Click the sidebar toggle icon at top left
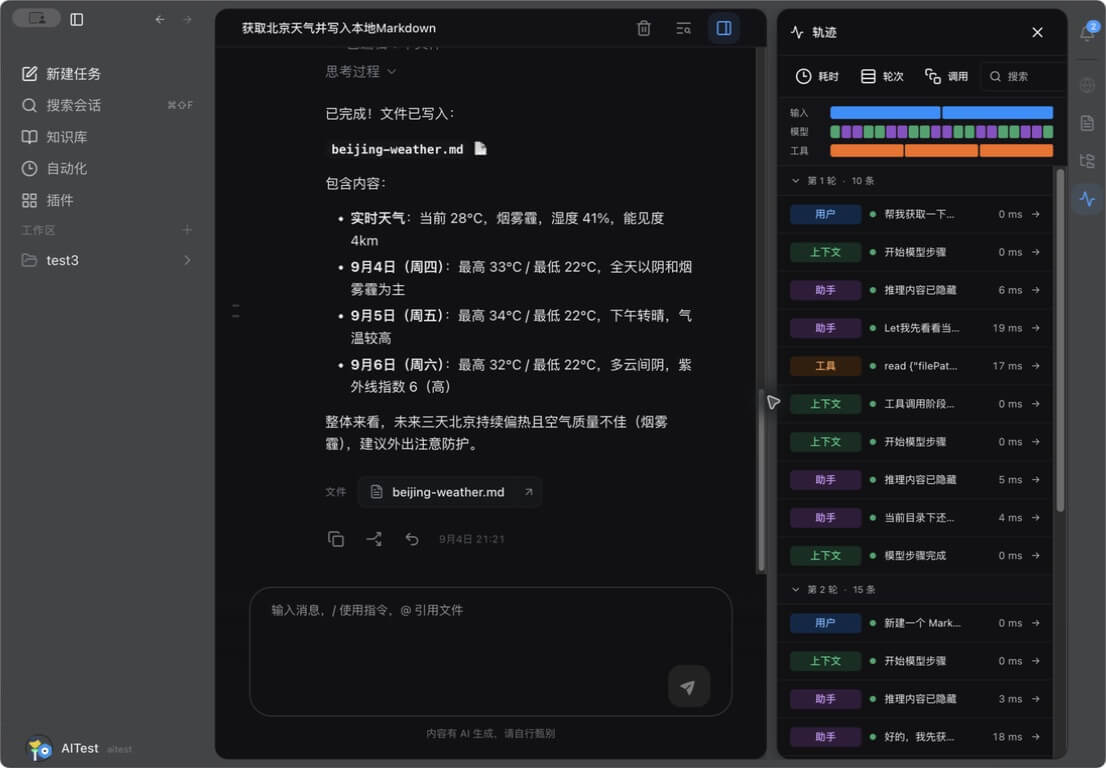1106x768 pixels. 77,20
